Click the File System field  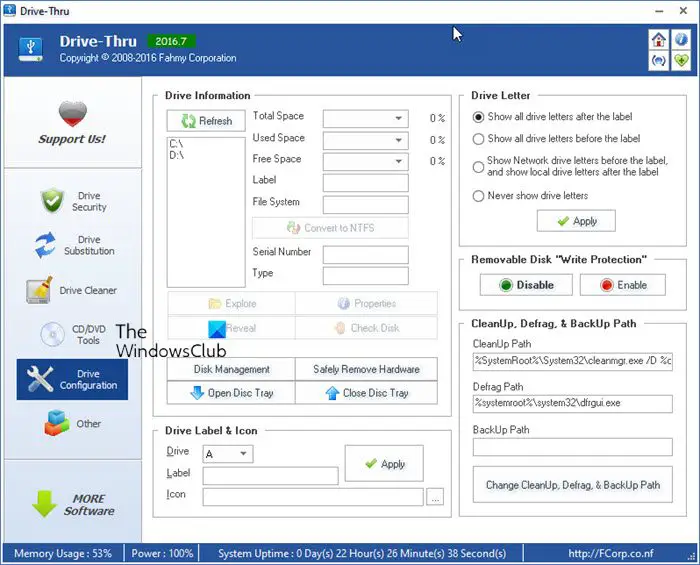366,205
